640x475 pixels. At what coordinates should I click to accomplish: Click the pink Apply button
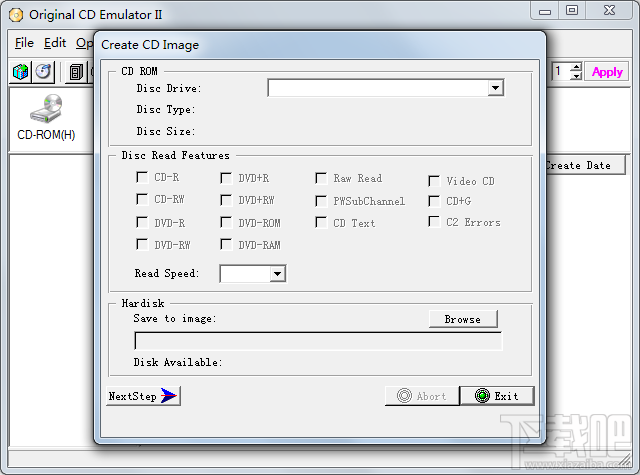[607, 72]
